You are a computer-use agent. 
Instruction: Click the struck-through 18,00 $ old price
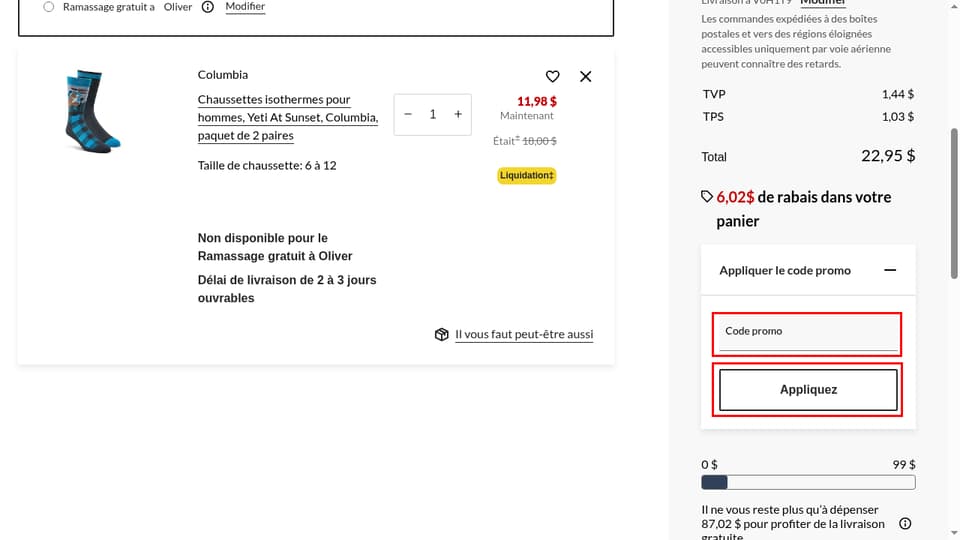pyautogui.click(x=539, y=141)
